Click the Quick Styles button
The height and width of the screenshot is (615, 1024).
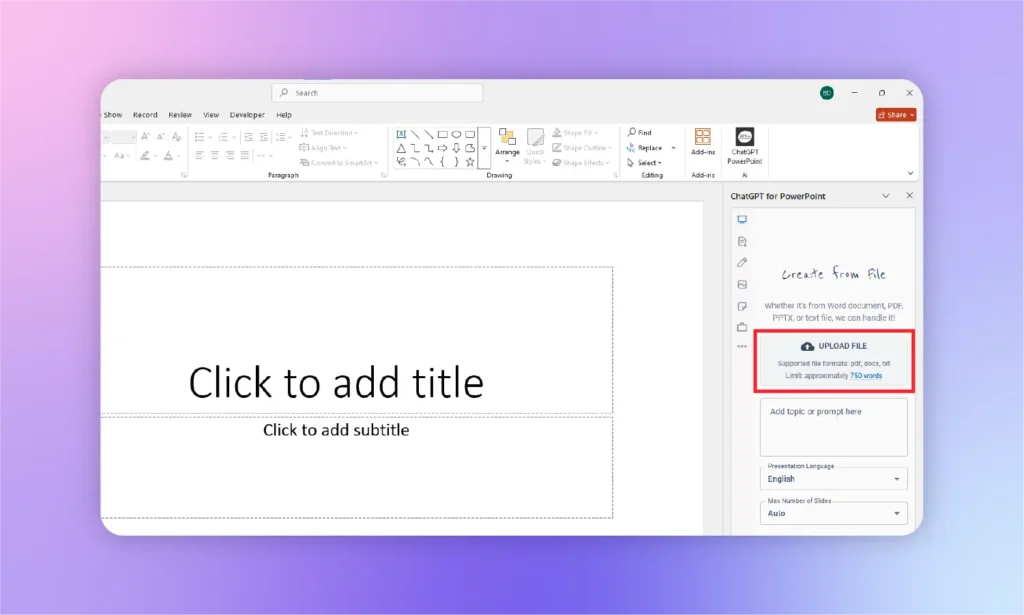[x=535, y=146]
